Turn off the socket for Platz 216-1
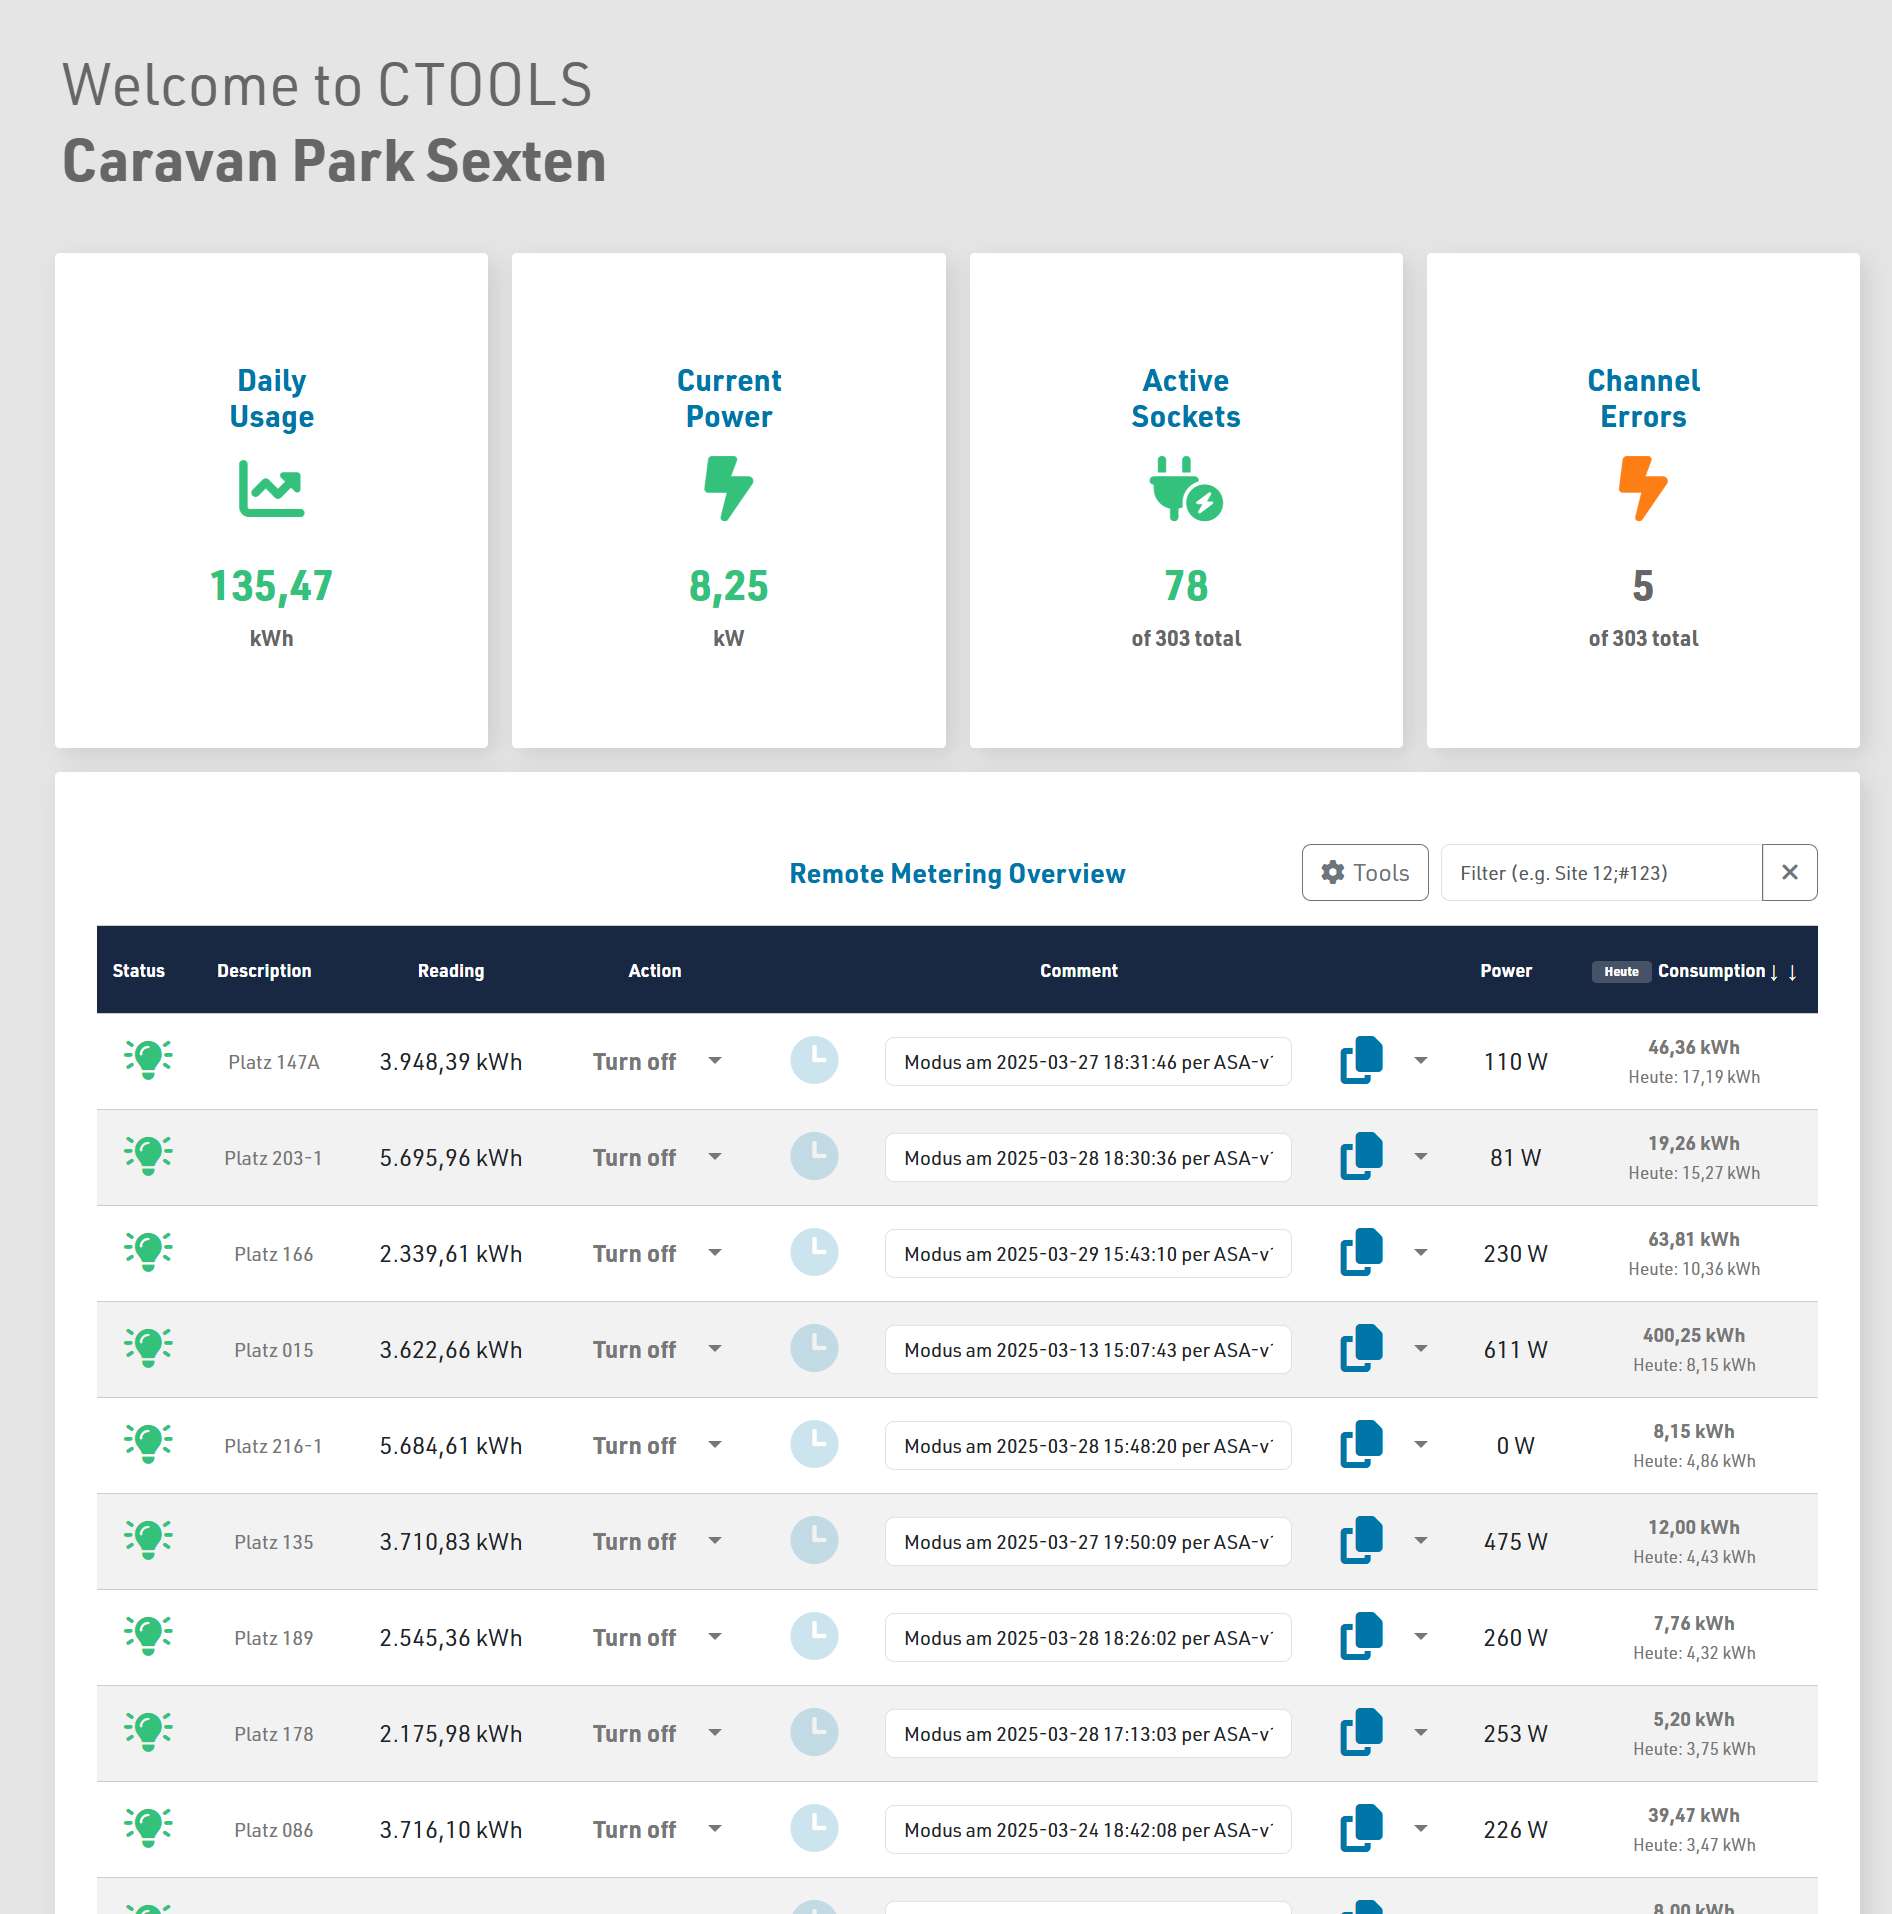1892x1914 pixels. (x=634, y=1445)
